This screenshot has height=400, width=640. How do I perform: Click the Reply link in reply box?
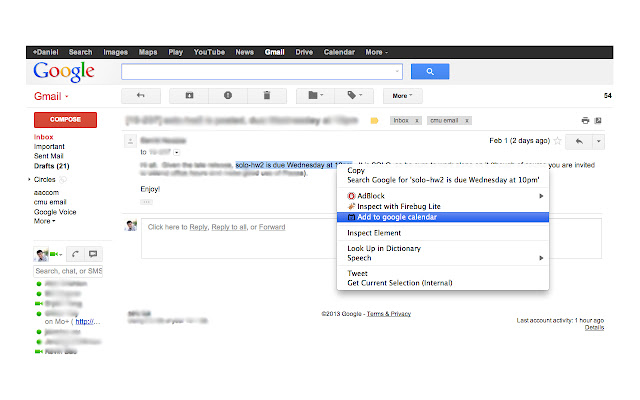tap(198, 227)
